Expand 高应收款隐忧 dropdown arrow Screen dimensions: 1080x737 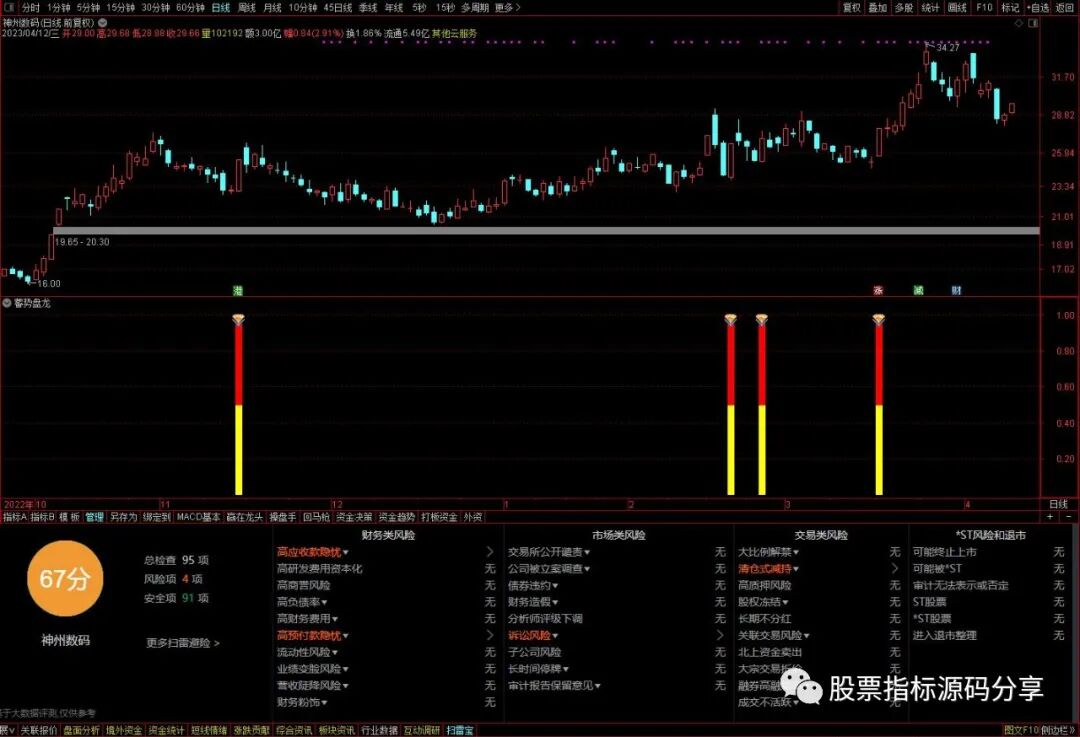(x=346, y=552)
